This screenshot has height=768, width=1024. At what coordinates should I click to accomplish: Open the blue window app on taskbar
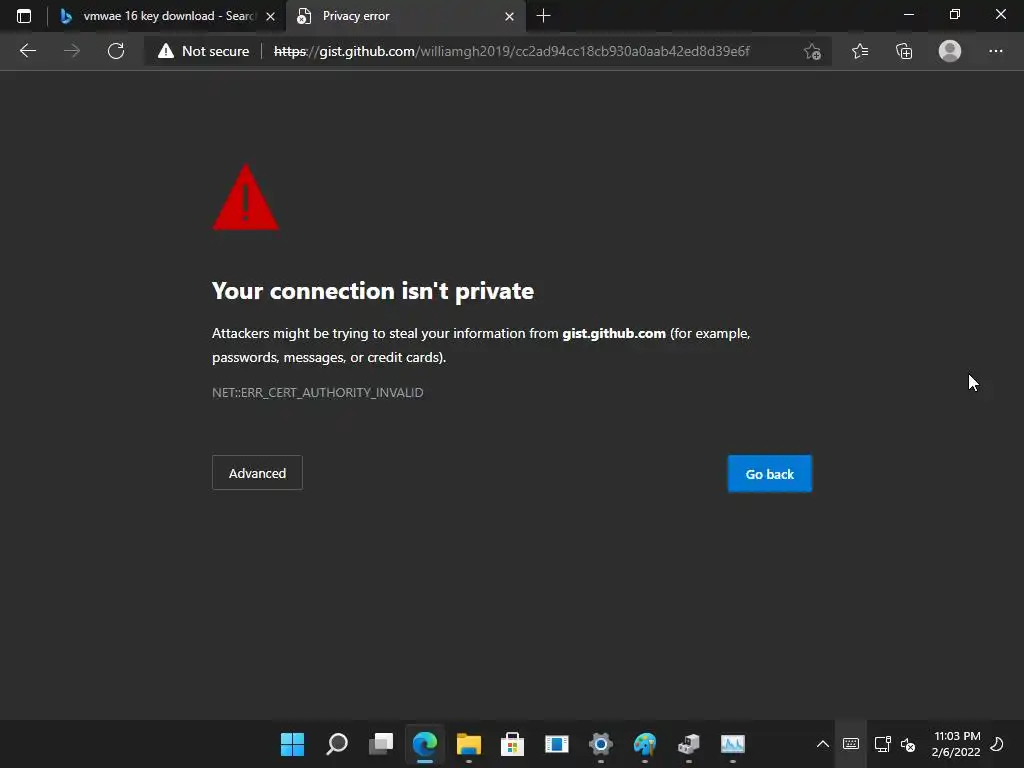(557, 744)
